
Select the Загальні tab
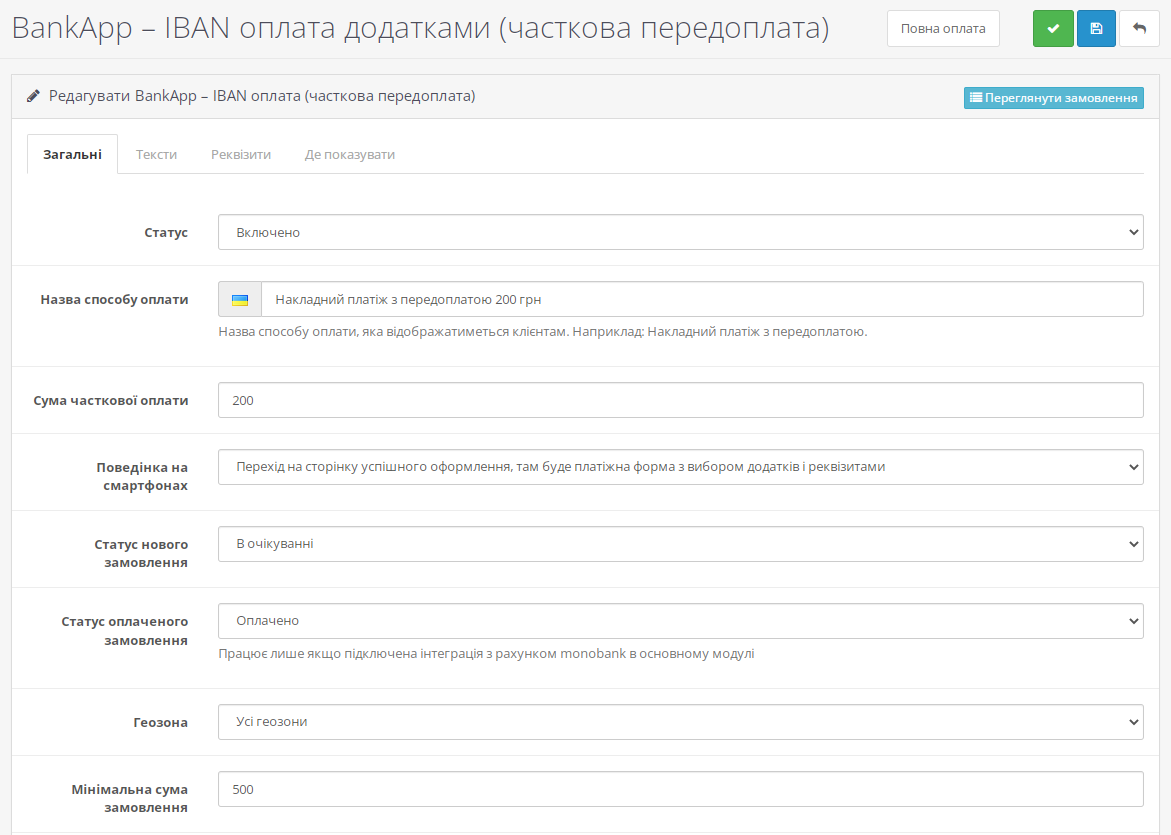click(x=72, y=155)
